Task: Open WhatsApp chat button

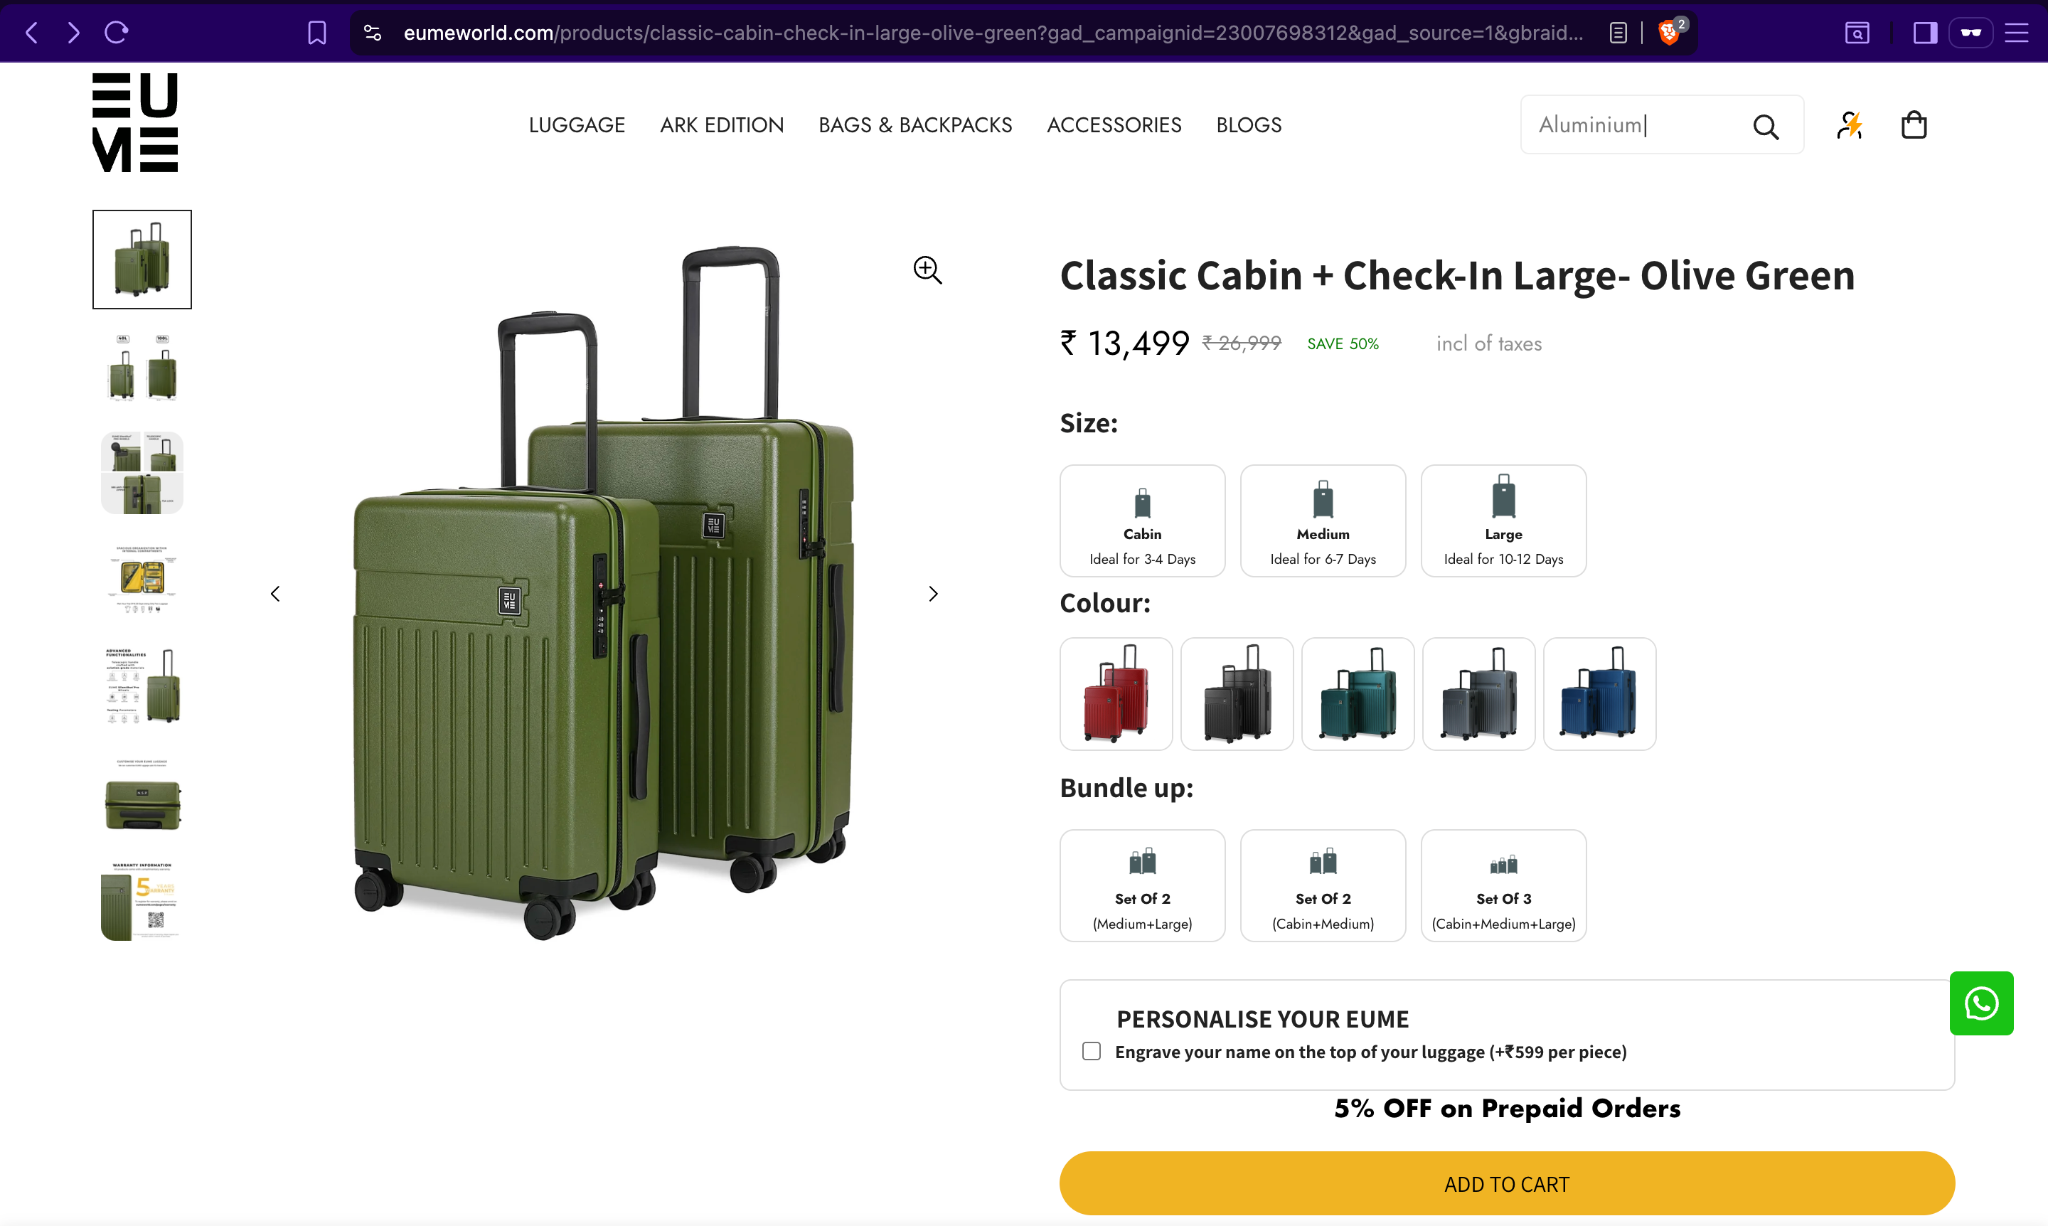Action: tap(1981, 1003)
